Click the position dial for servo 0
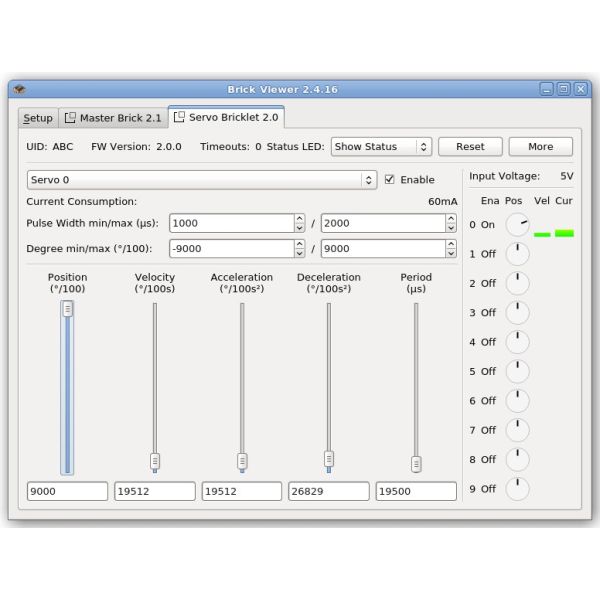This screenshot has height=600, width=600. (517, 225)
